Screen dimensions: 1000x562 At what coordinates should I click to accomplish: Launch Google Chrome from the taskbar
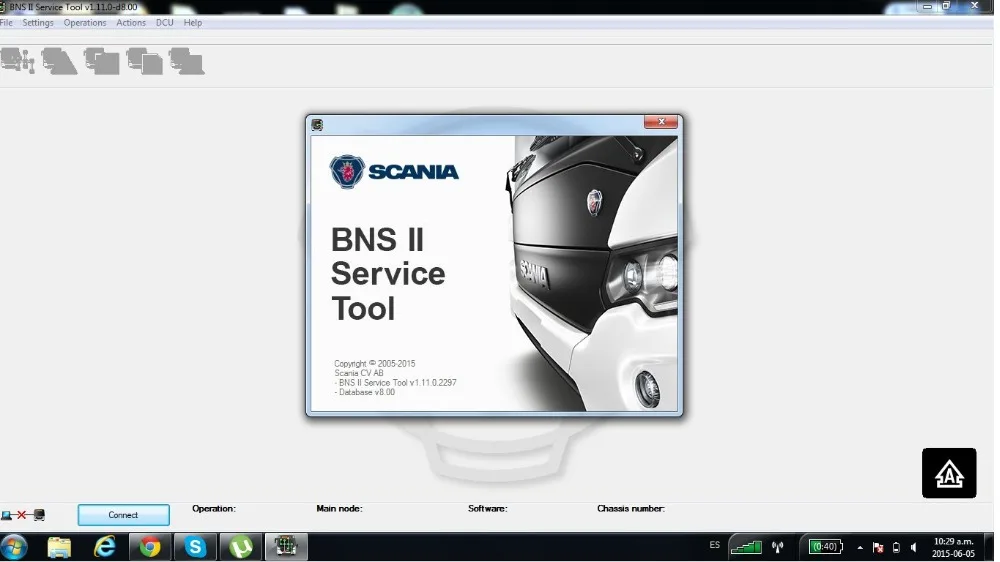[x=150, y=547]
